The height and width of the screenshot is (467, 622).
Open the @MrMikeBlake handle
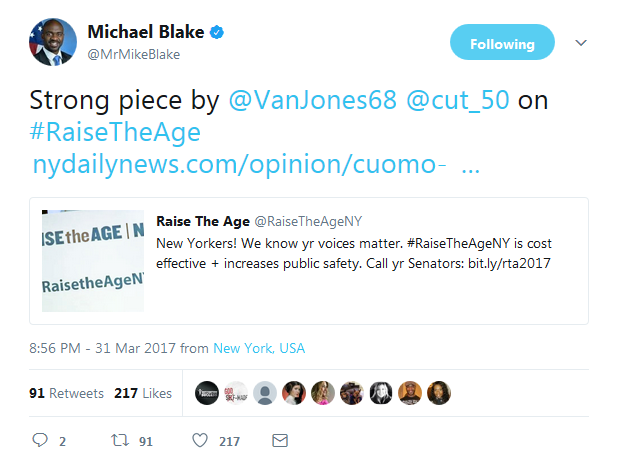coord(134,54)
